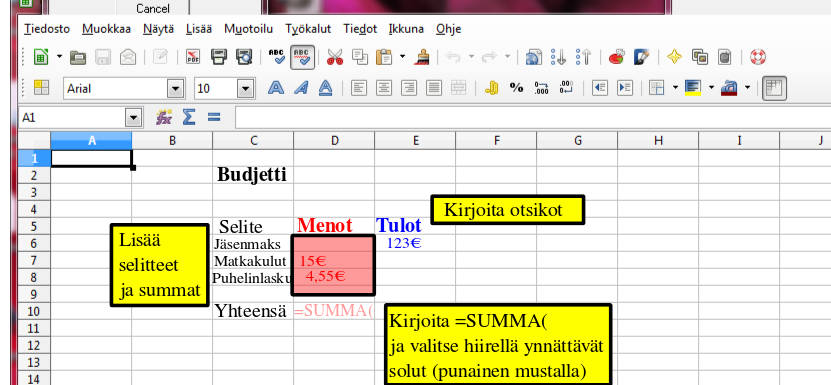Expand the Name Box dropdown arrow
831x385 pixels.
(134, 117)
